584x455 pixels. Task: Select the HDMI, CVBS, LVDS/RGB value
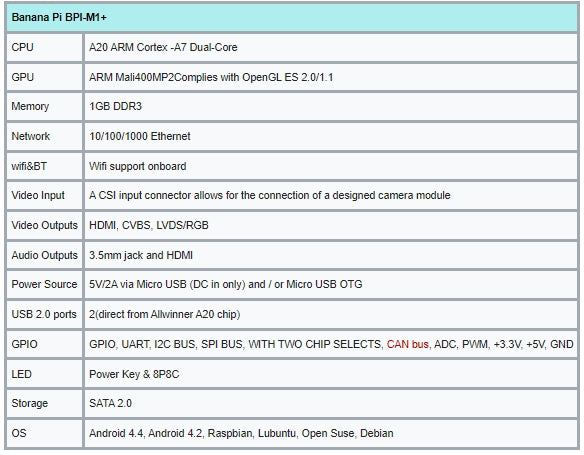click(149, 225)
